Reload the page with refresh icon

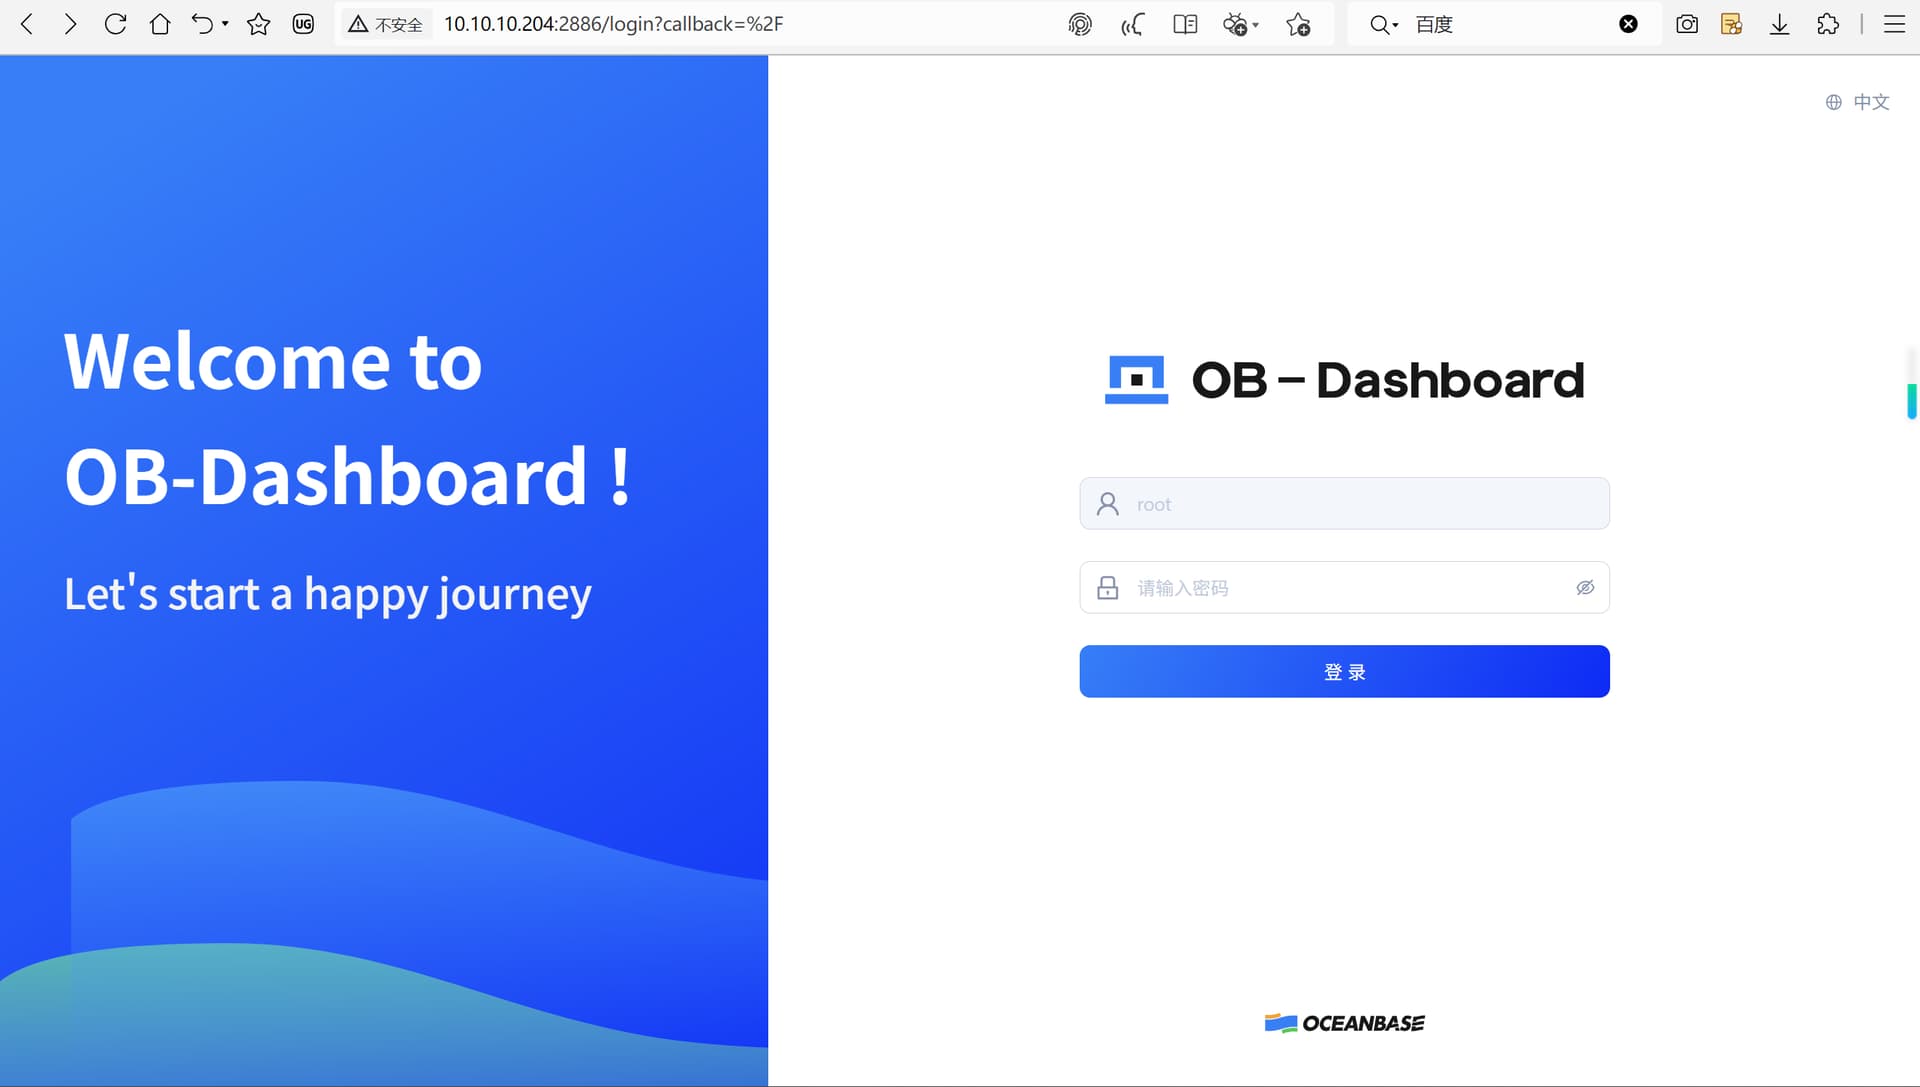pos(115,24)
